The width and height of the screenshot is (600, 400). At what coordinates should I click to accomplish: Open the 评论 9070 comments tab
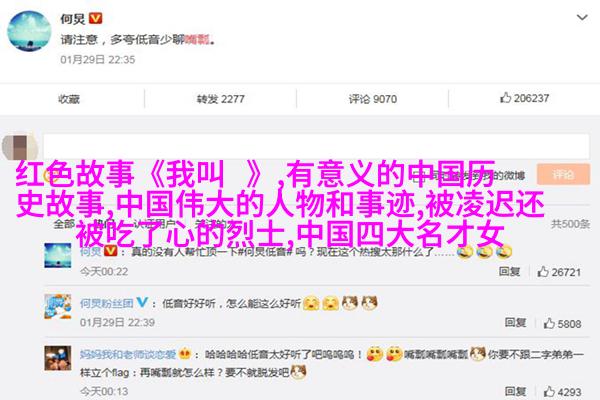point(372,99)
